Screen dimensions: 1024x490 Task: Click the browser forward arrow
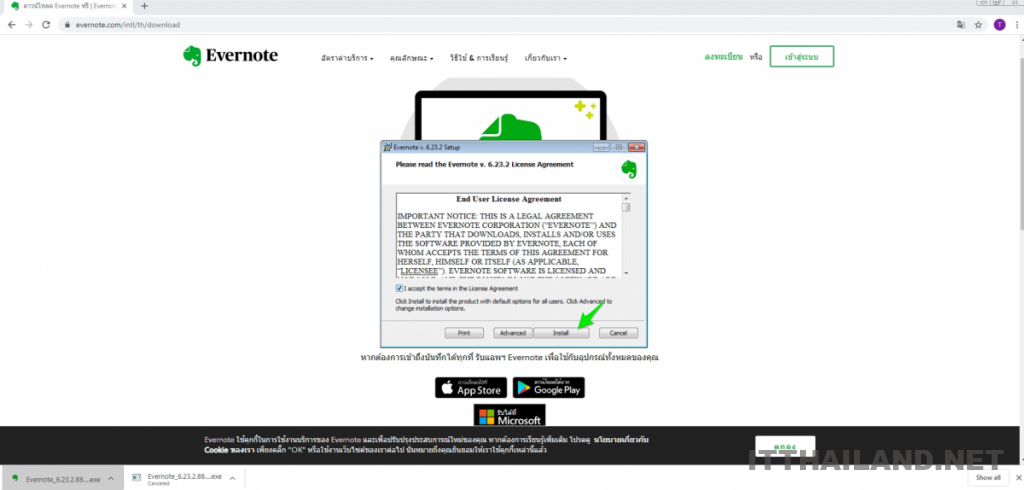coord(29,25)
